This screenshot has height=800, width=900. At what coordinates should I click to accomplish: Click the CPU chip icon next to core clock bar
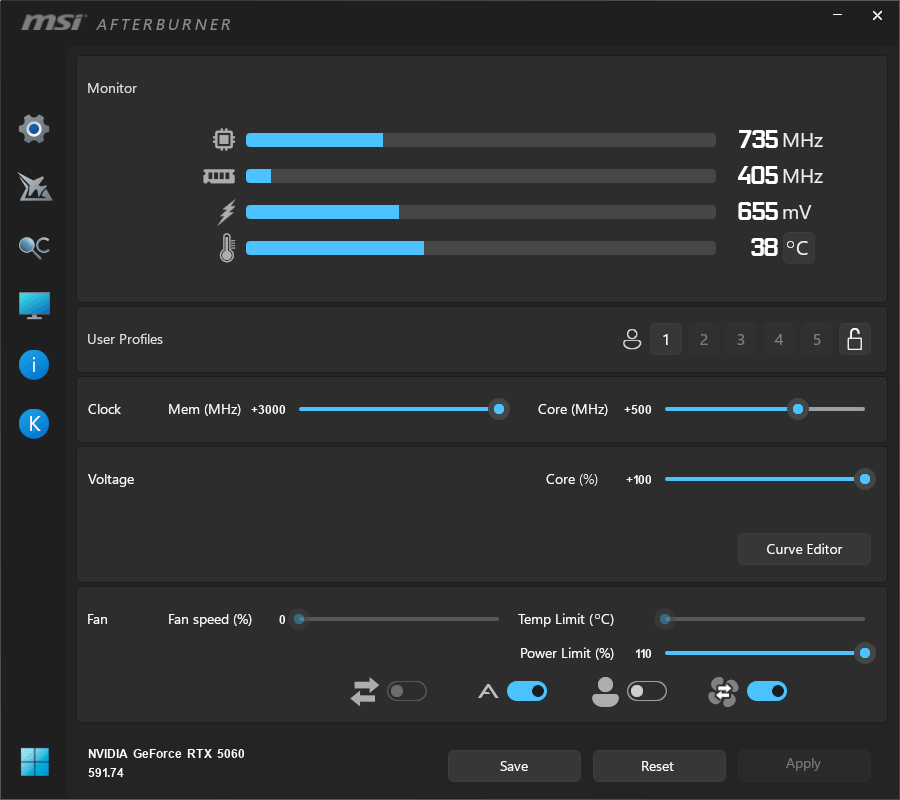[224, 139]
